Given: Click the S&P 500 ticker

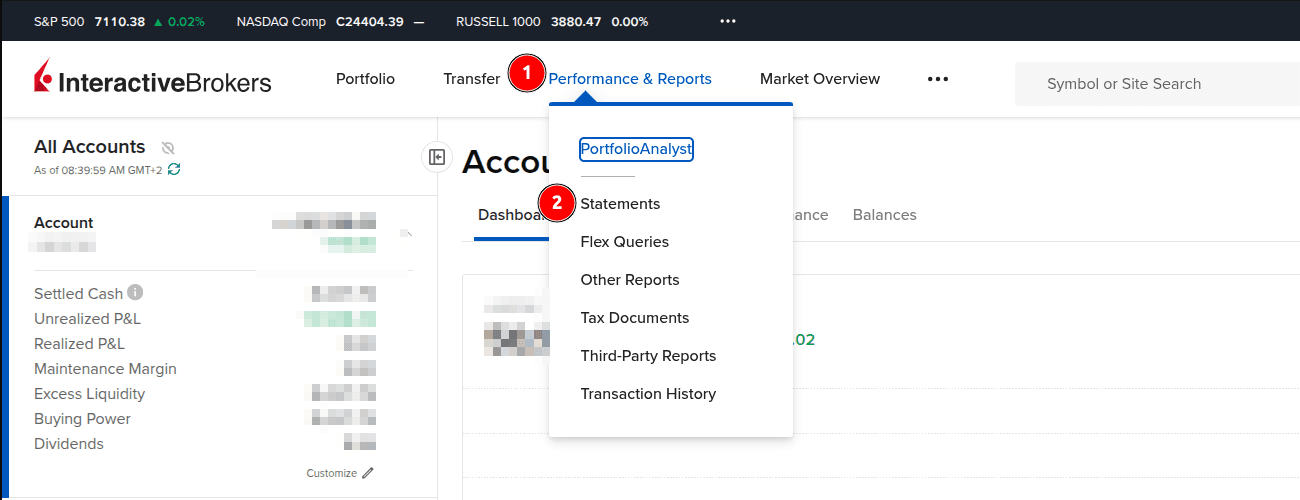Looking at the screenshot, I should 119,21.
